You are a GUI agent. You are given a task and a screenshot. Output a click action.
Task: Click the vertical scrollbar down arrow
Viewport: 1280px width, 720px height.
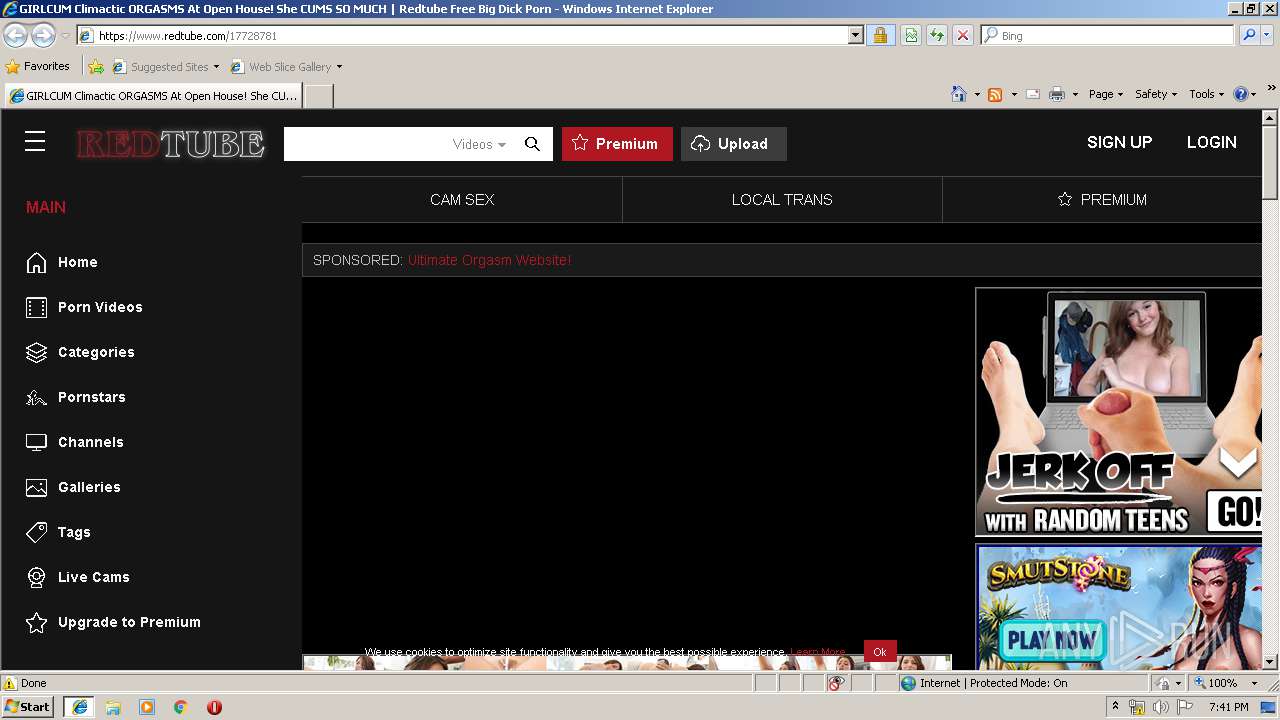tap(1270, 661)
